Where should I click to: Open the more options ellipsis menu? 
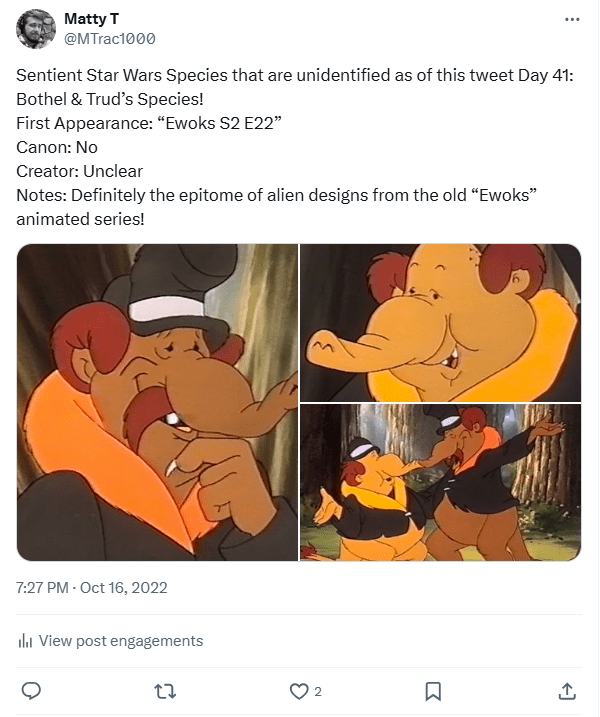coord(571,19)
